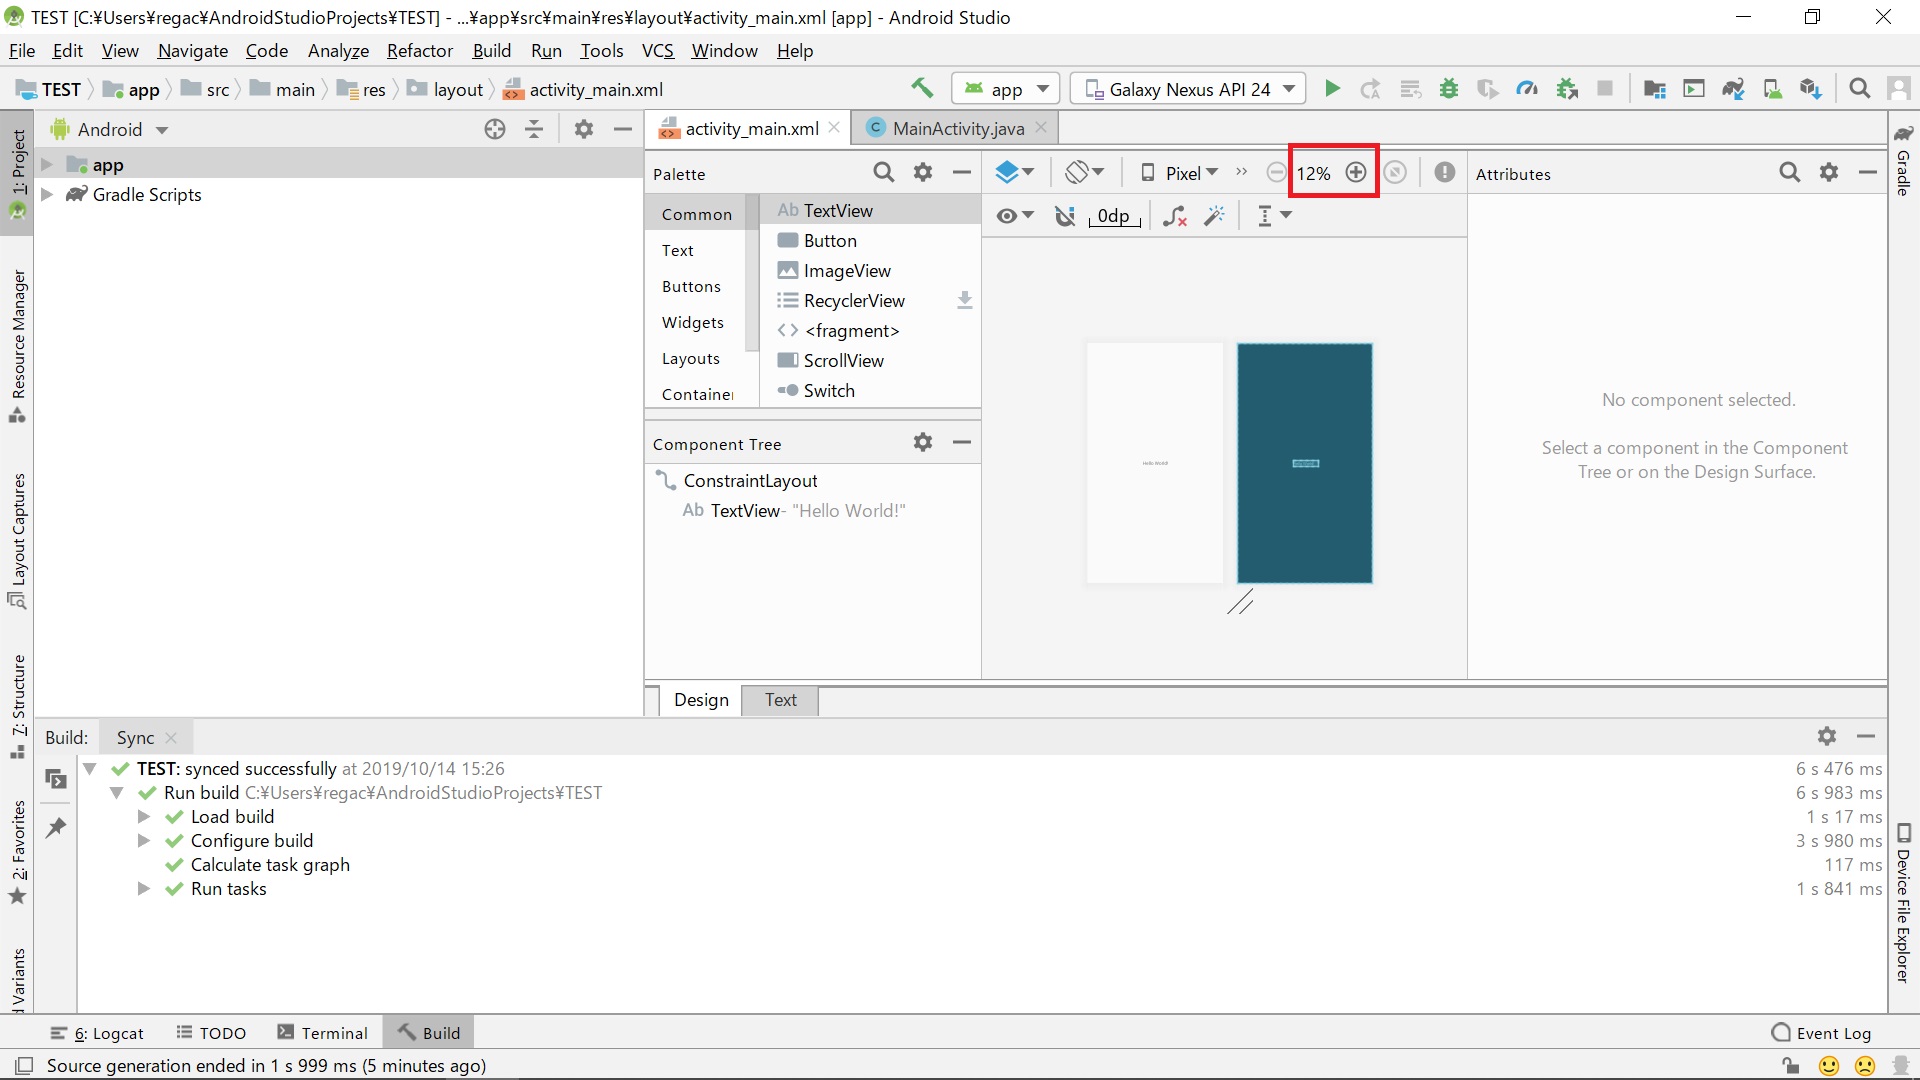Open the app run configuration dropdown

tap(1006, 89)
